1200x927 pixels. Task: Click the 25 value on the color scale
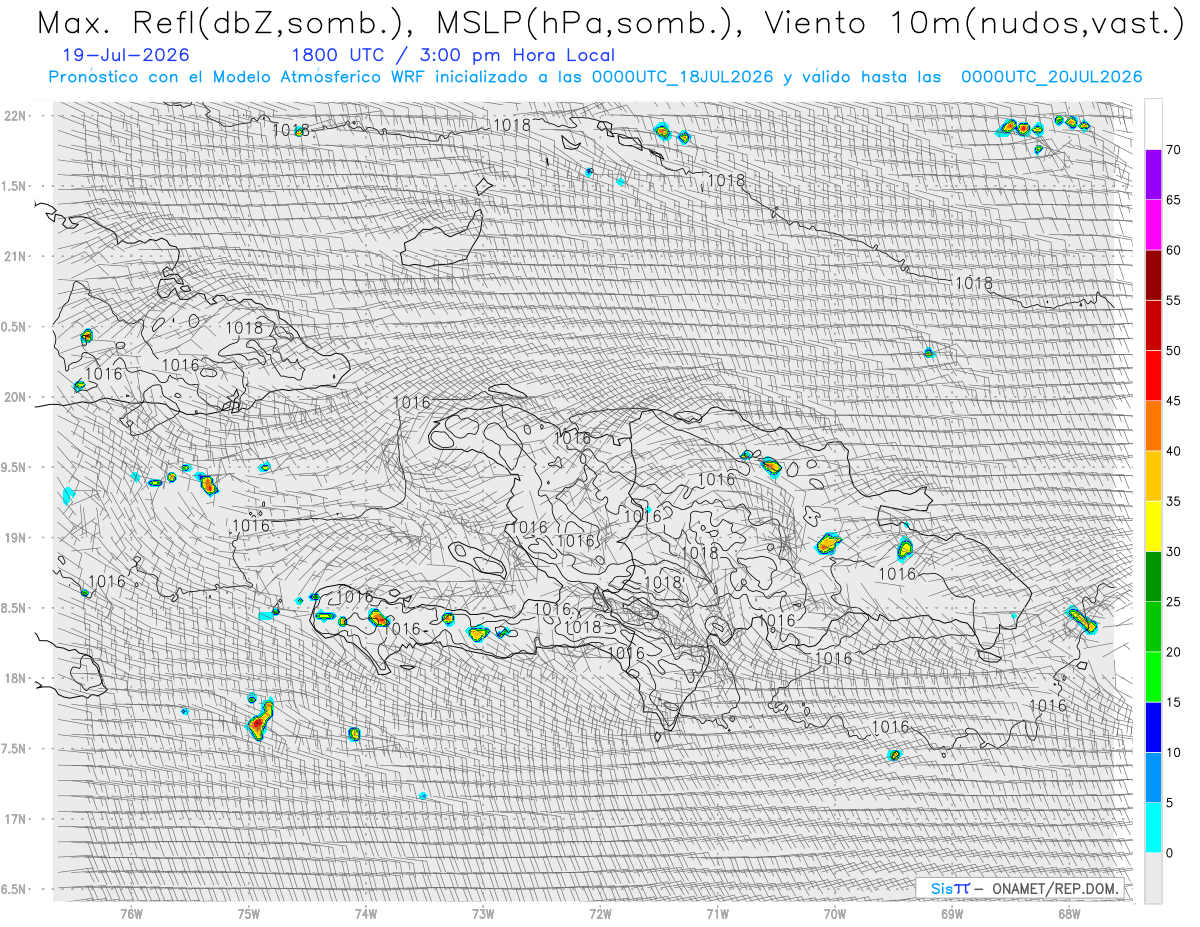pyautogui.click(x=1174, y=602)
